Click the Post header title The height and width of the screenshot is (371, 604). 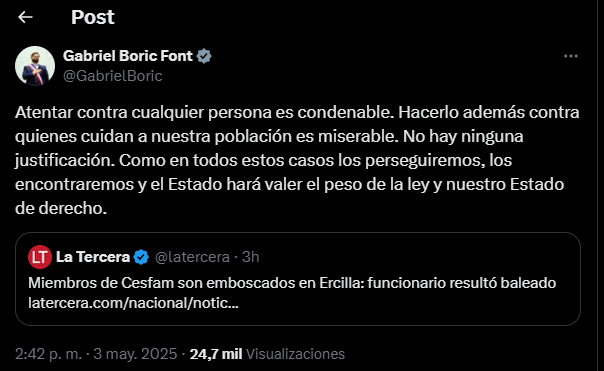point(93,17)
